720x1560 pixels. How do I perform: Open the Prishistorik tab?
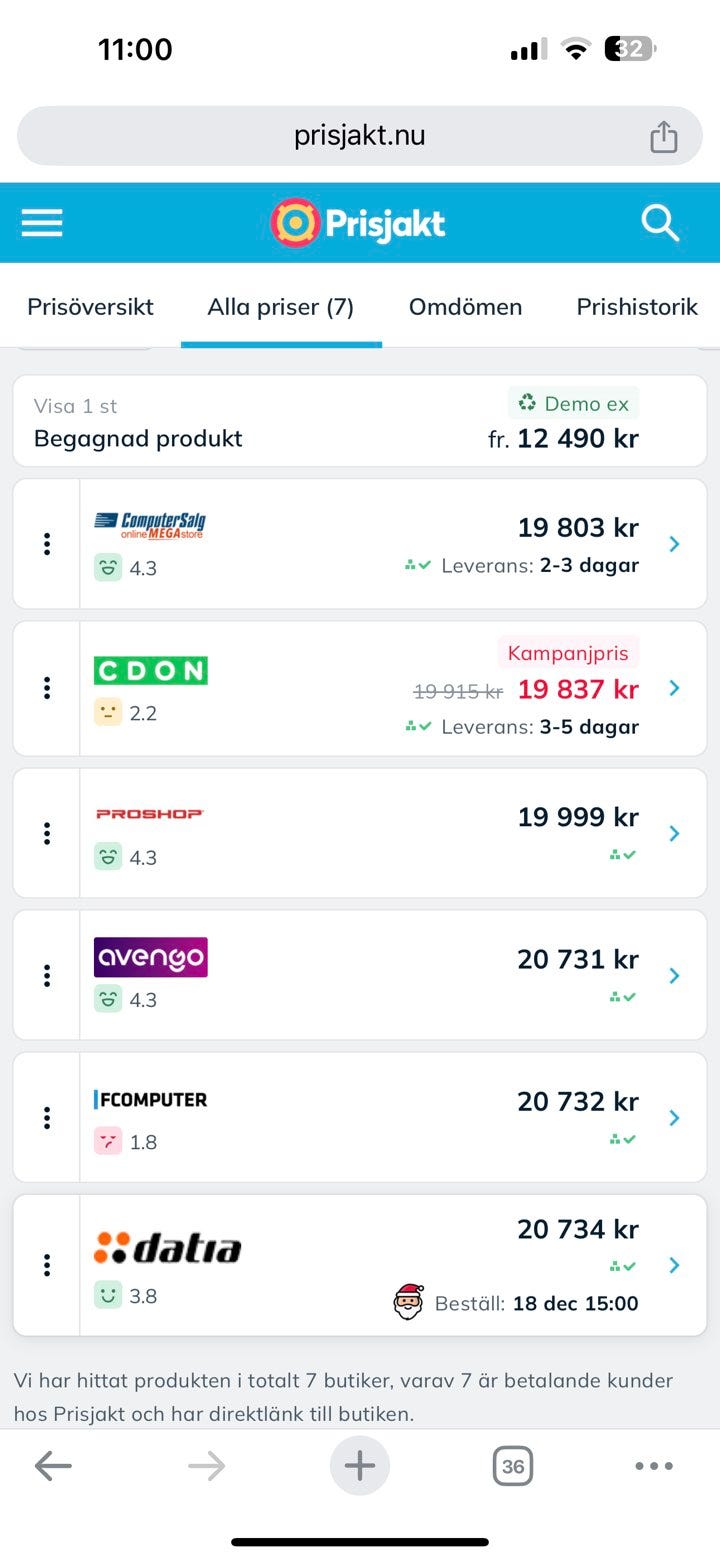(637, 307)
